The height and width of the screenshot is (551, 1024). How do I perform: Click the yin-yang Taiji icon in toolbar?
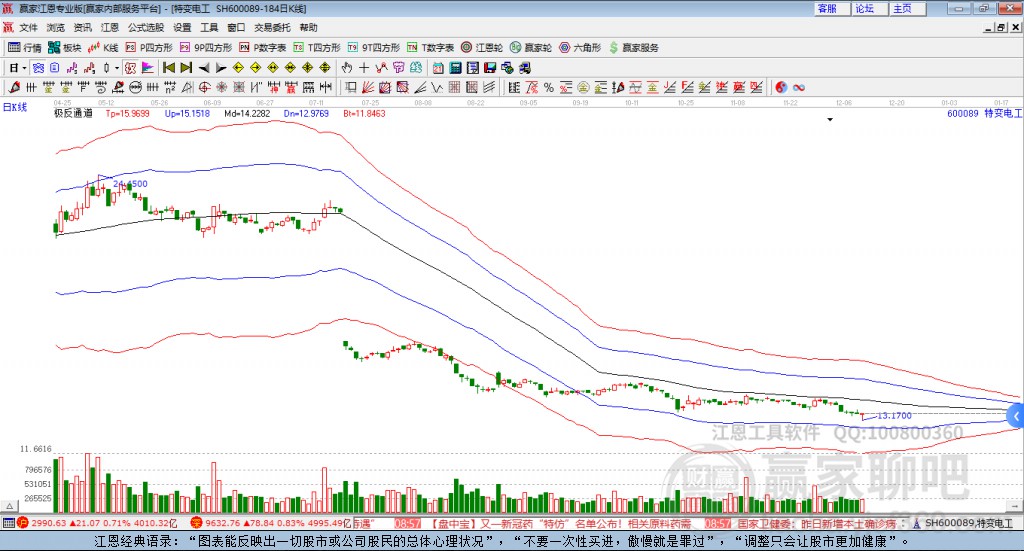(x=782, y=87)
